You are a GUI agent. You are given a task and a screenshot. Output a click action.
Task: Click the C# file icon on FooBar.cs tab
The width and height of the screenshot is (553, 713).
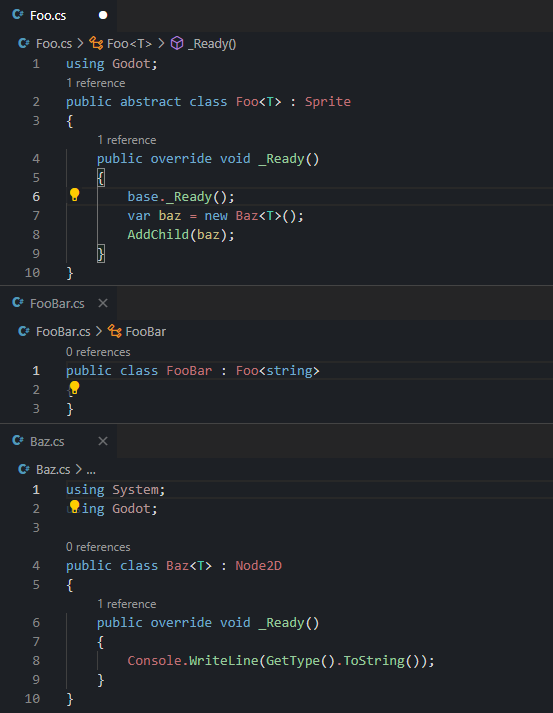point(18,303)
